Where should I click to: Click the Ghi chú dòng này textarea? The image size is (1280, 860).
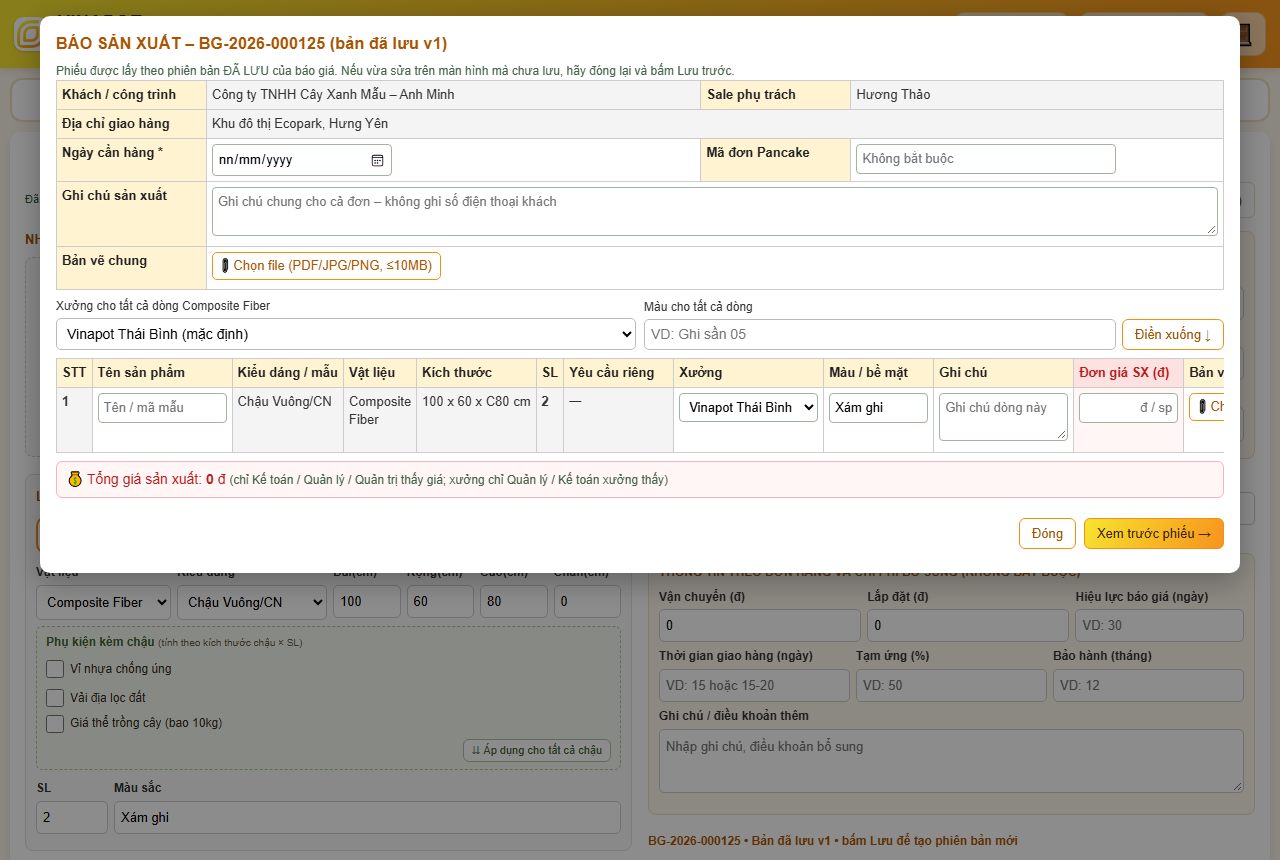pos(1003,417)
